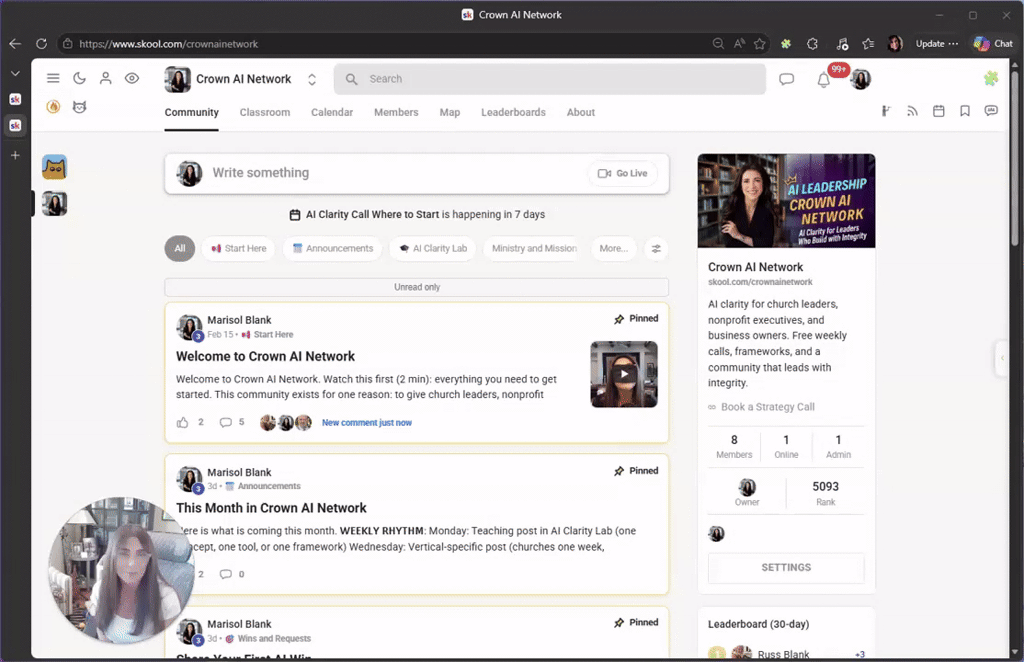The height and width of the screenshot is (662, 1024).
Task: Click the chat bubble icon in tab row
Action: pyautogui.click(x=991, y=111)
